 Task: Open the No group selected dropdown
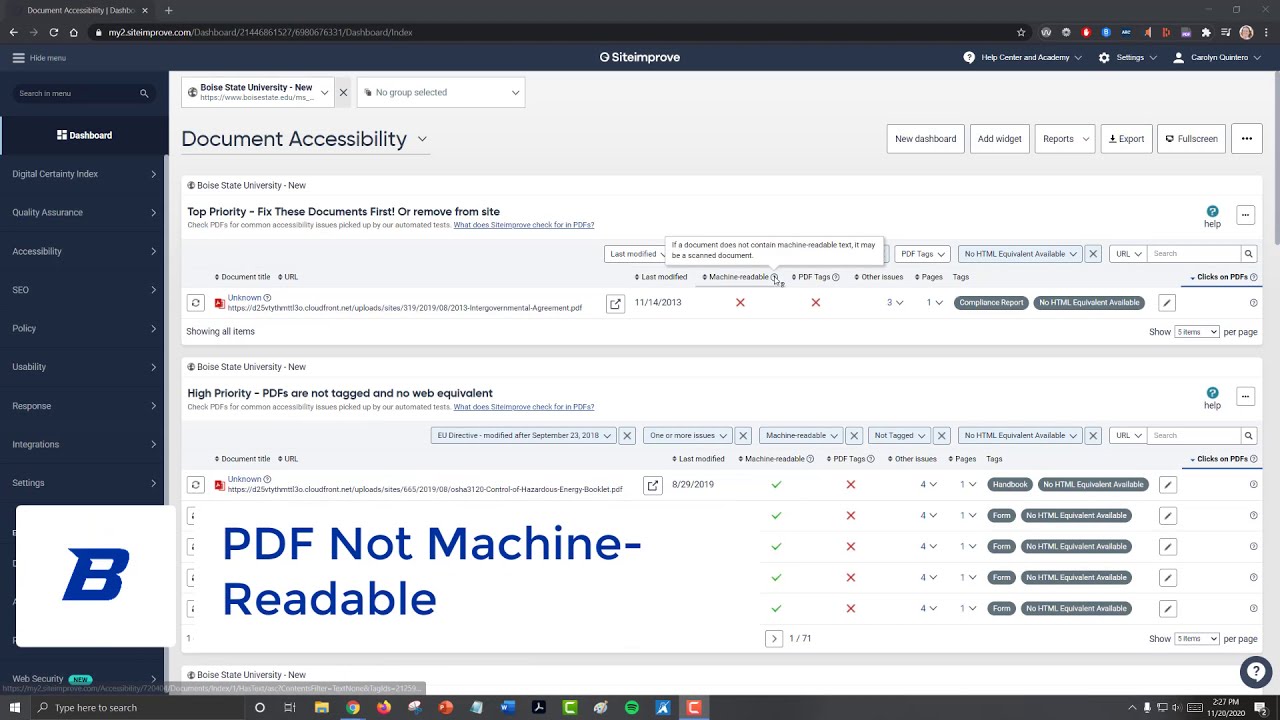coord(441,92)
